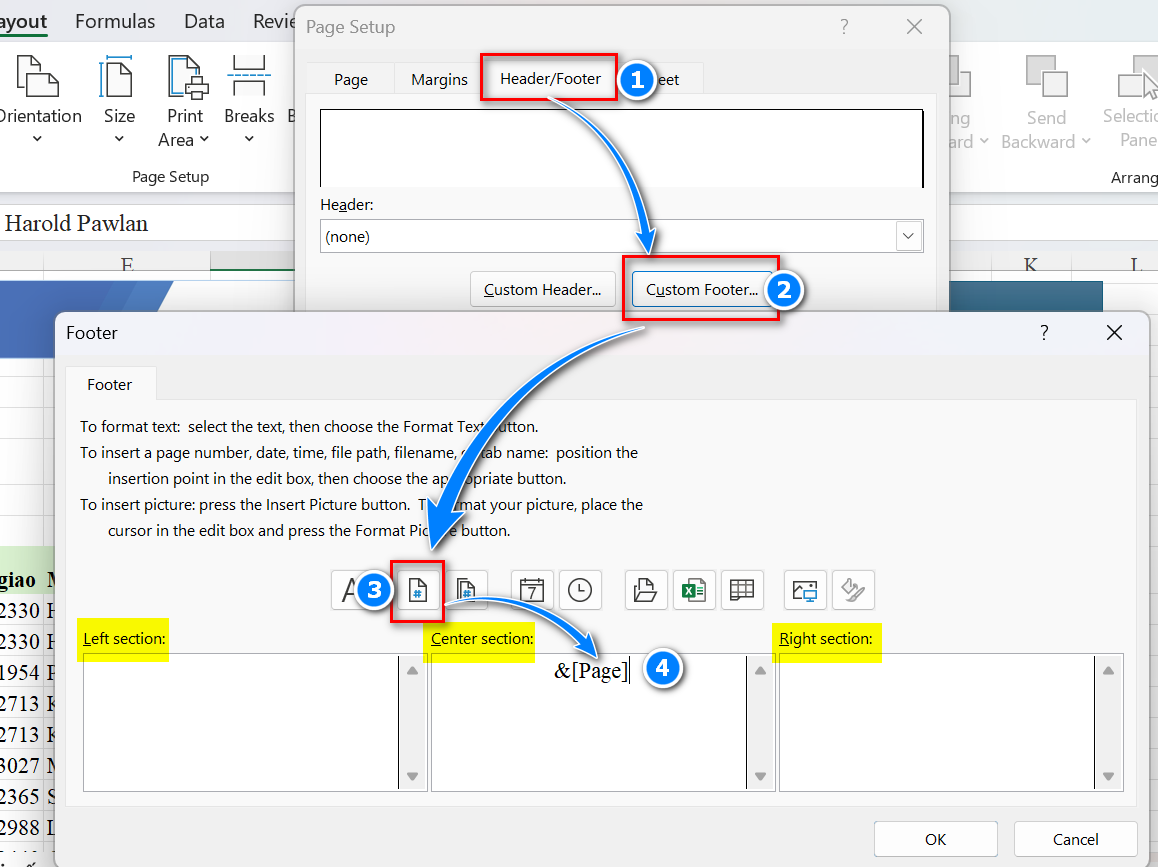Click the Insert Page Number button
This screenshot has width=1158, height=867.
click(x=417, y=590)
